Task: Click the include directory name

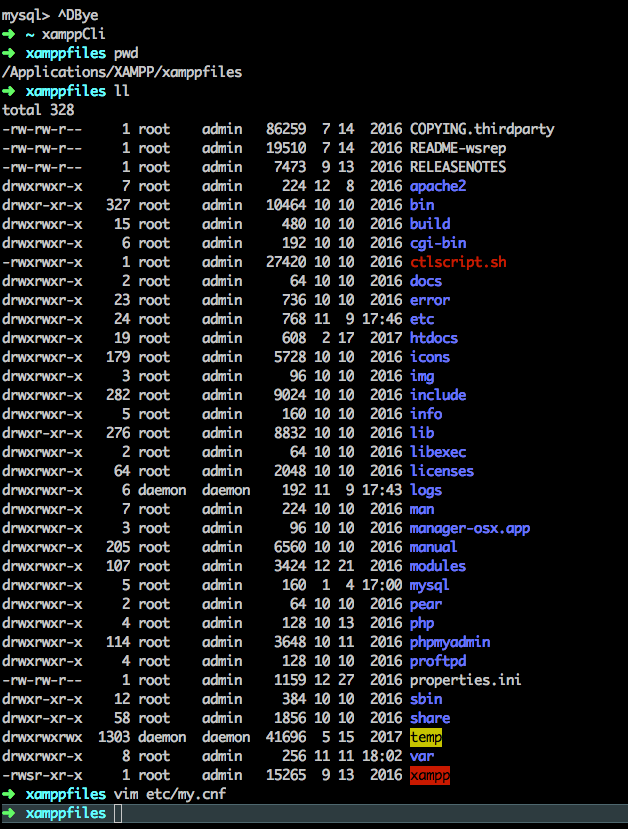Action: [x=438, y=395]
